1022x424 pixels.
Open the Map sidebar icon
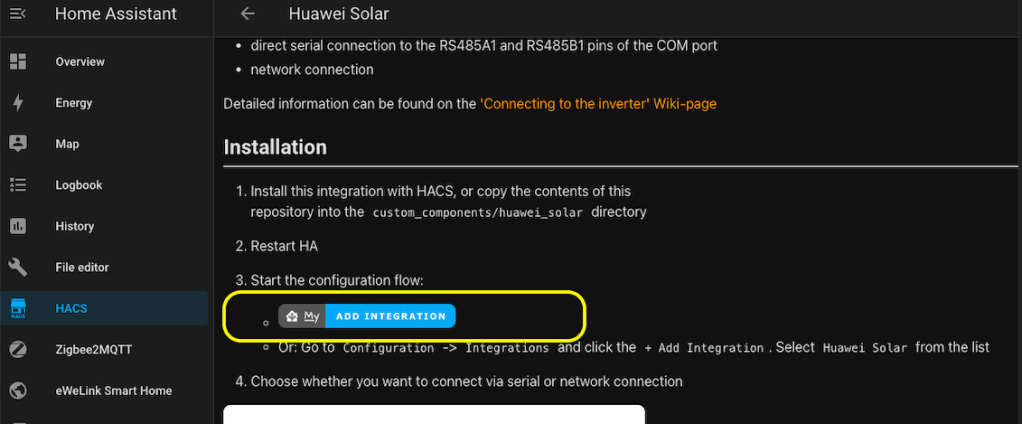(17, 144)
